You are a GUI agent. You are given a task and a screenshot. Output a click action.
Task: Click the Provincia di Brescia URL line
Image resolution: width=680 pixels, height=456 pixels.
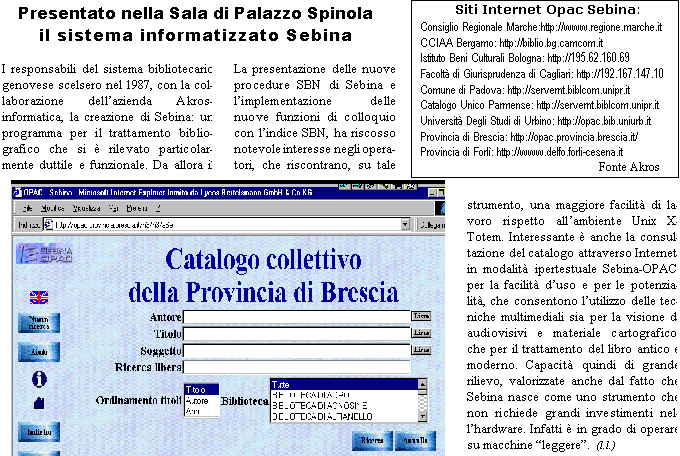529,137
